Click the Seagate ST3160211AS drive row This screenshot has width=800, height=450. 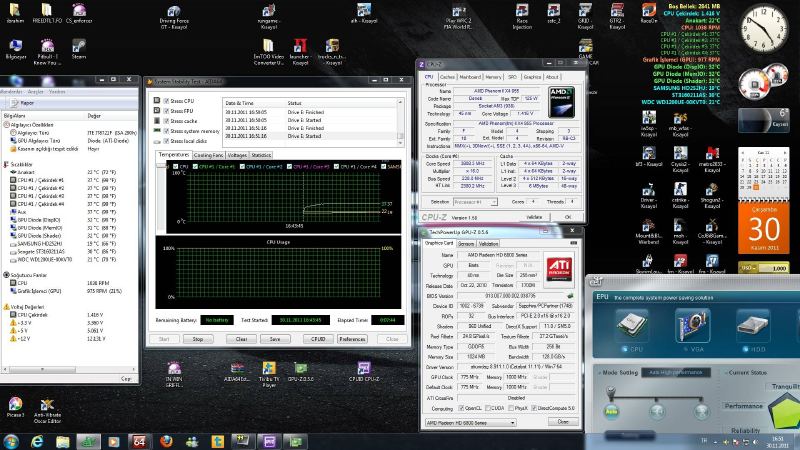pyautogui.click(x=69, y=252)
